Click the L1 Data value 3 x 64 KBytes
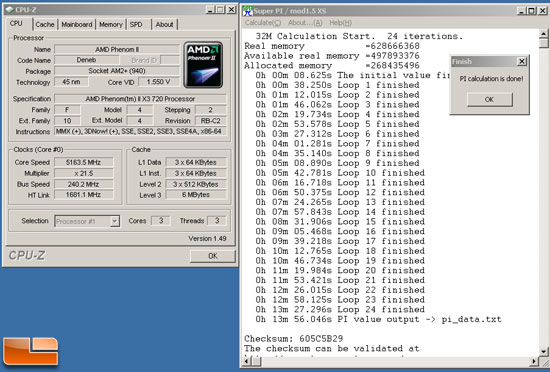The width and height of the screenshot is (550, 372). point(196,162)
